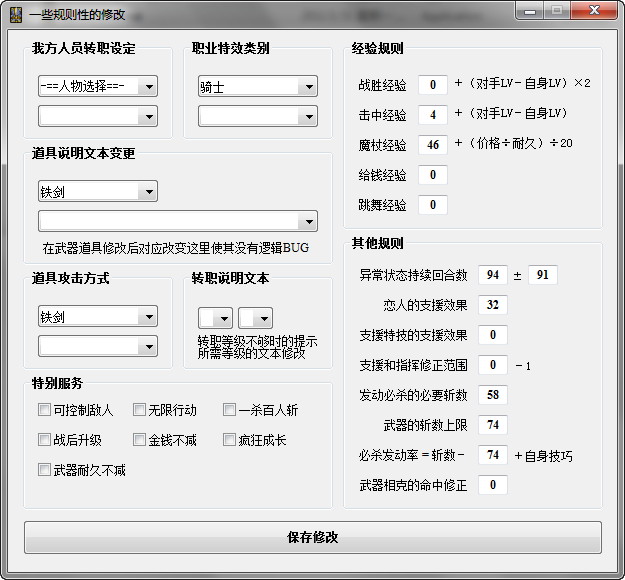Enable 武器耐久不减 checkbox
This screenshot has height=580, width=625.
click(x=44, y=470)
